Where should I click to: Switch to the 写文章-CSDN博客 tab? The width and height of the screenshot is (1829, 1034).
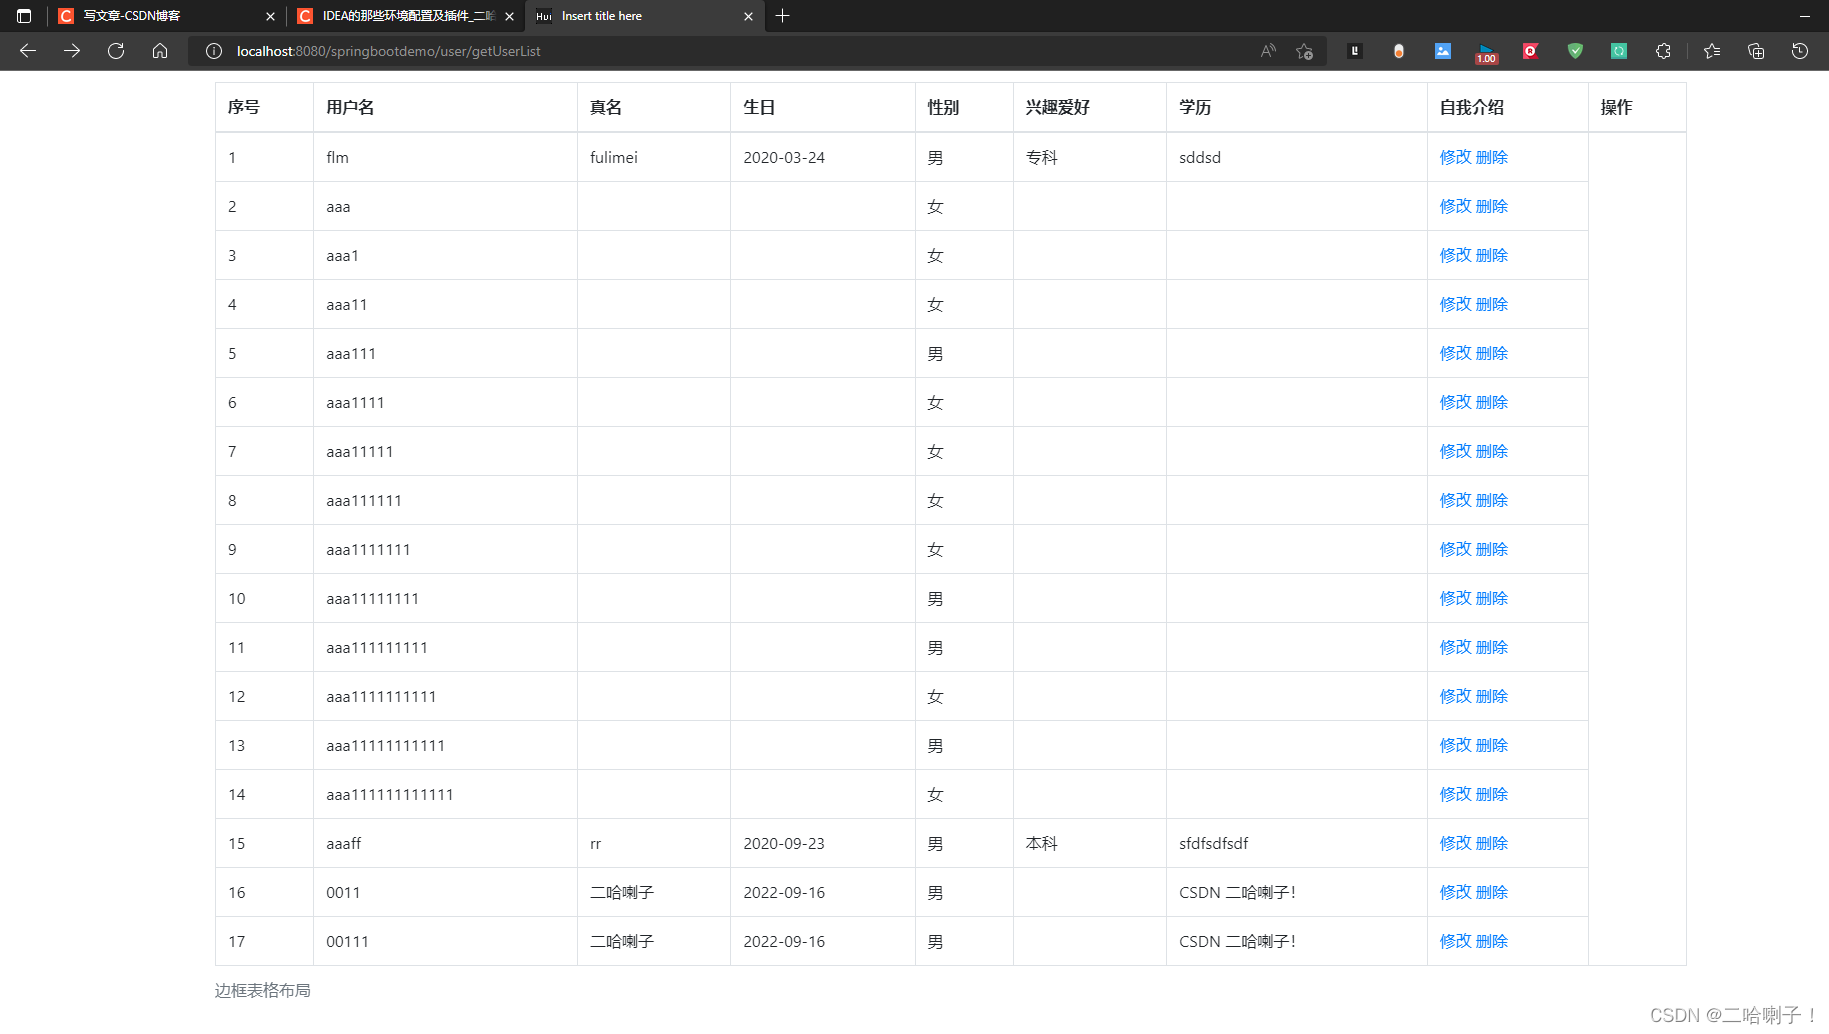point(166,16)
